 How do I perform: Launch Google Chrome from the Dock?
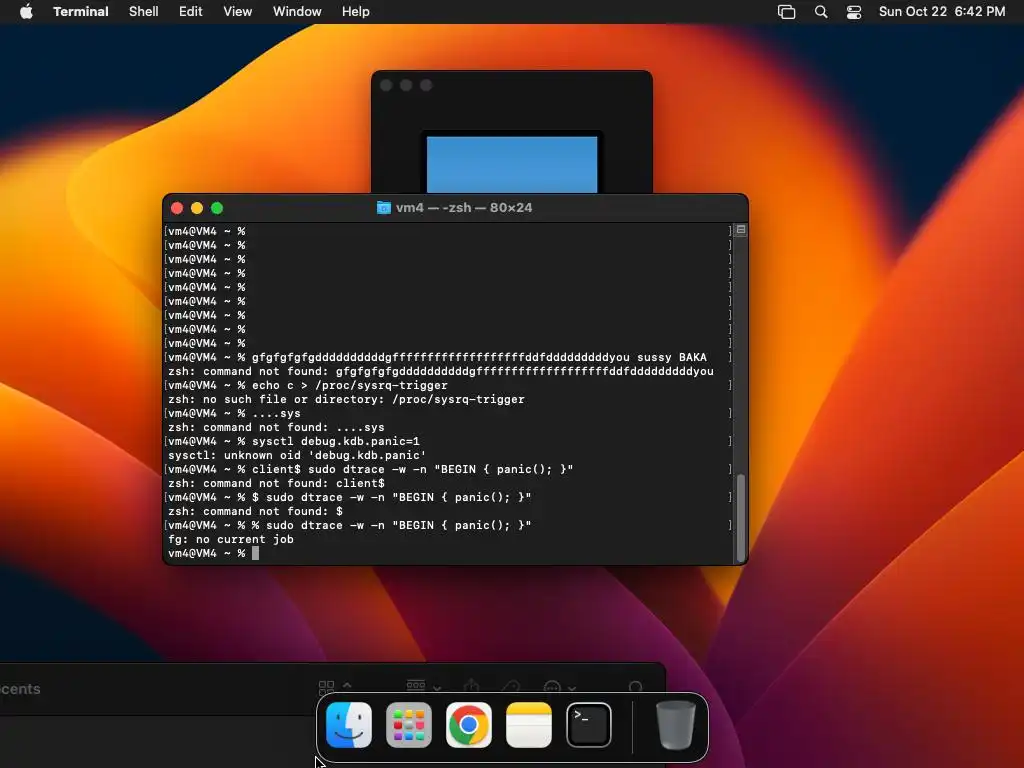469,725
